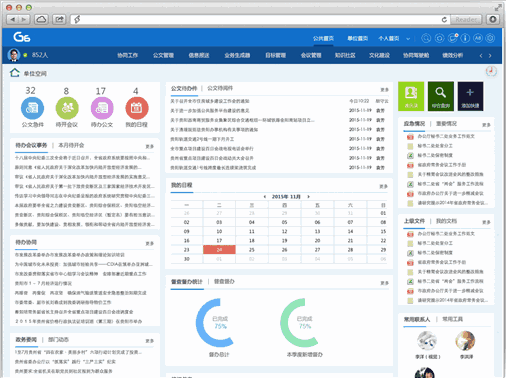The width and height of the screenshot is (506, 378).
Task: Click 更多 in the 待办会议事务 panel
Action: (x=150, y=146)
